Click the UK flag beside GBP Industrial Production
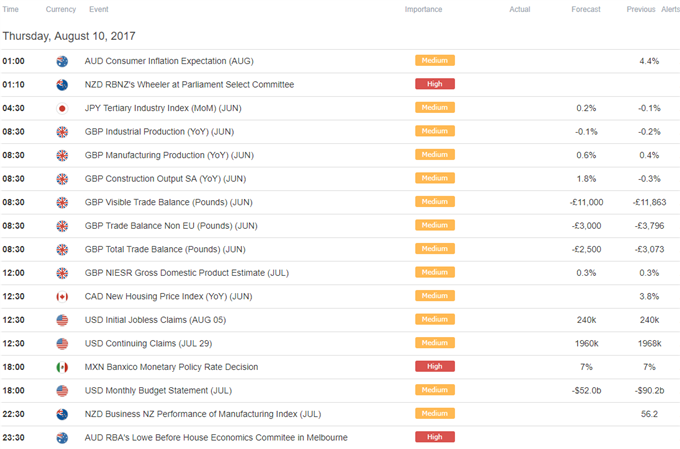680x449 pixels. [62, 132]
